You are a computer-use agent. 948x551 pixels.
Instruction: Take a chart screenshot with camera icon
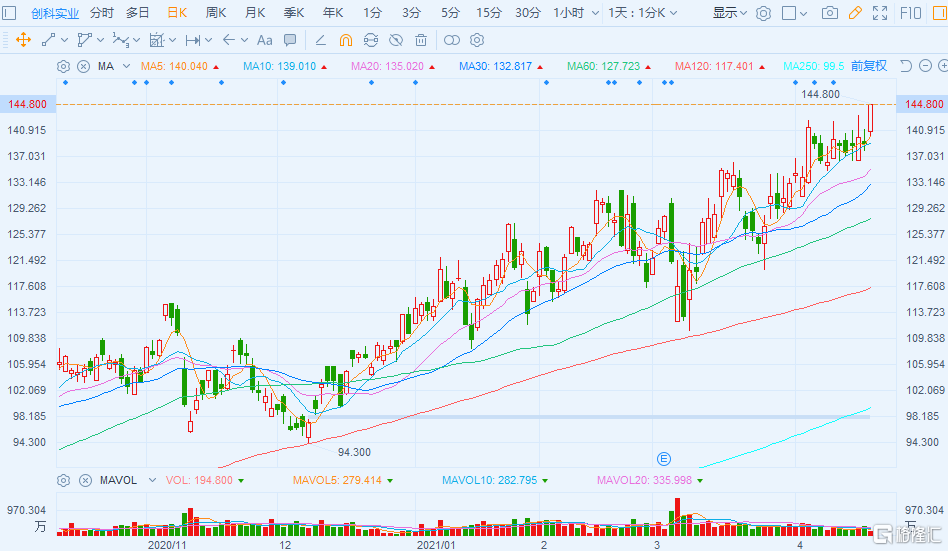(829, 13)
